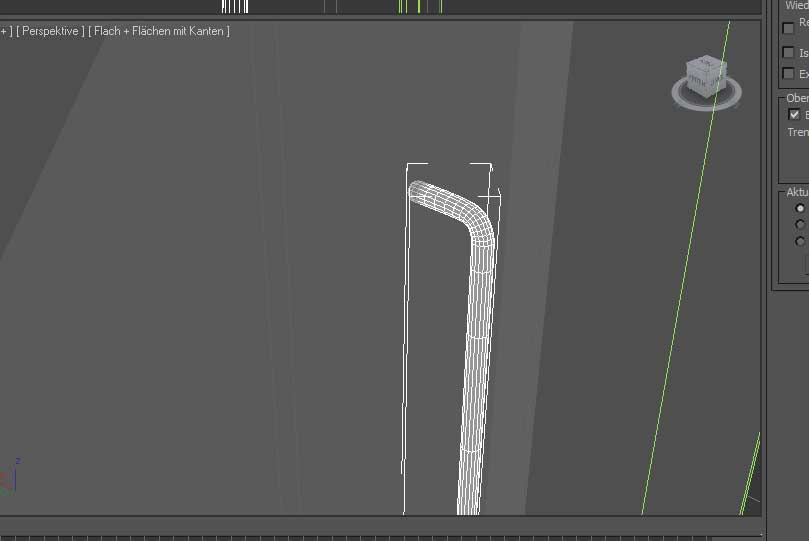Image resolution: width=809 pixels, height=541 pixels.
Task: Click the ViewCube navigation cube
Action: point(706,76)
